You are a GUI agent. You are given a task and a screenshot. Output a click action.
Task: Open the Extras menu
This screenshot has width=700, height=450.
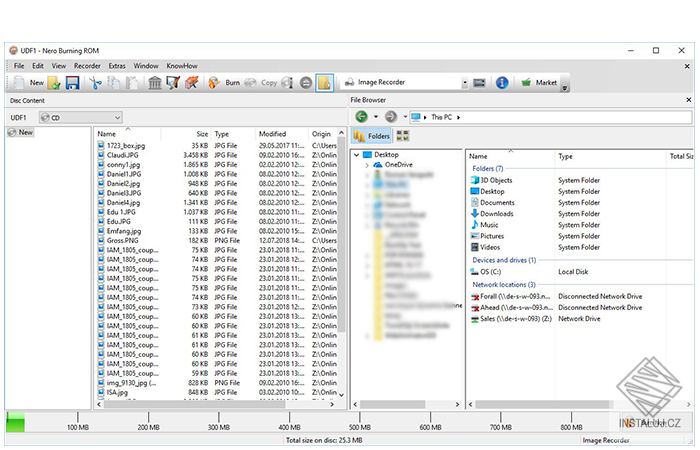coord(117,65)
